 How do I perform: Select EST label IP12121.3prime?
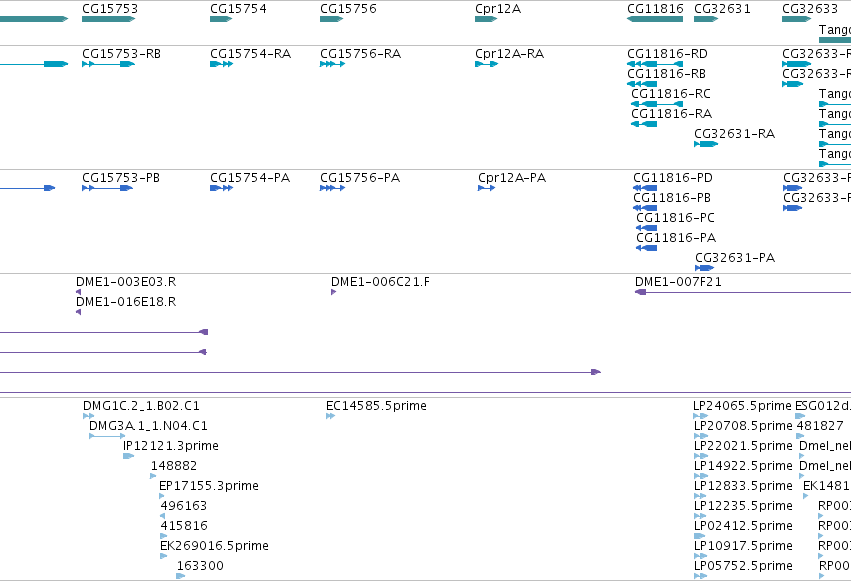click(x=171, y=446)
